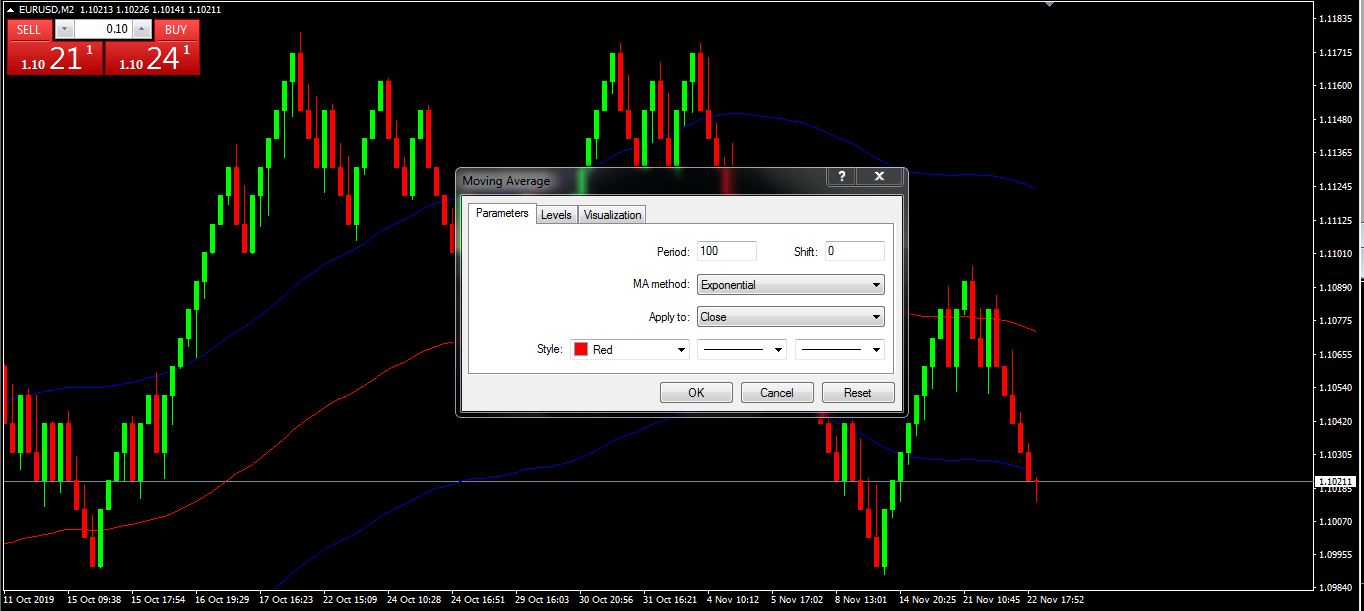Confirm the Moving Average dialog with OK
This screenshot has width=1364, height=611.
696,393
